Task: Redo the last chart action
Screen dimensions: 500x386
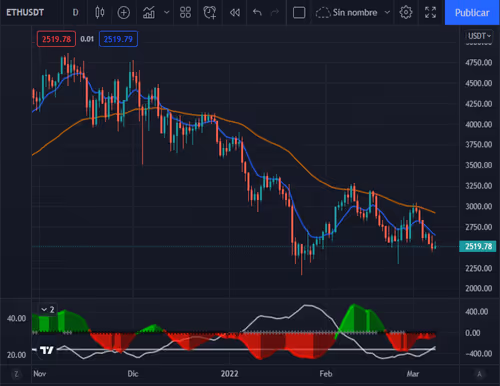Action: (x=275, y=13)
